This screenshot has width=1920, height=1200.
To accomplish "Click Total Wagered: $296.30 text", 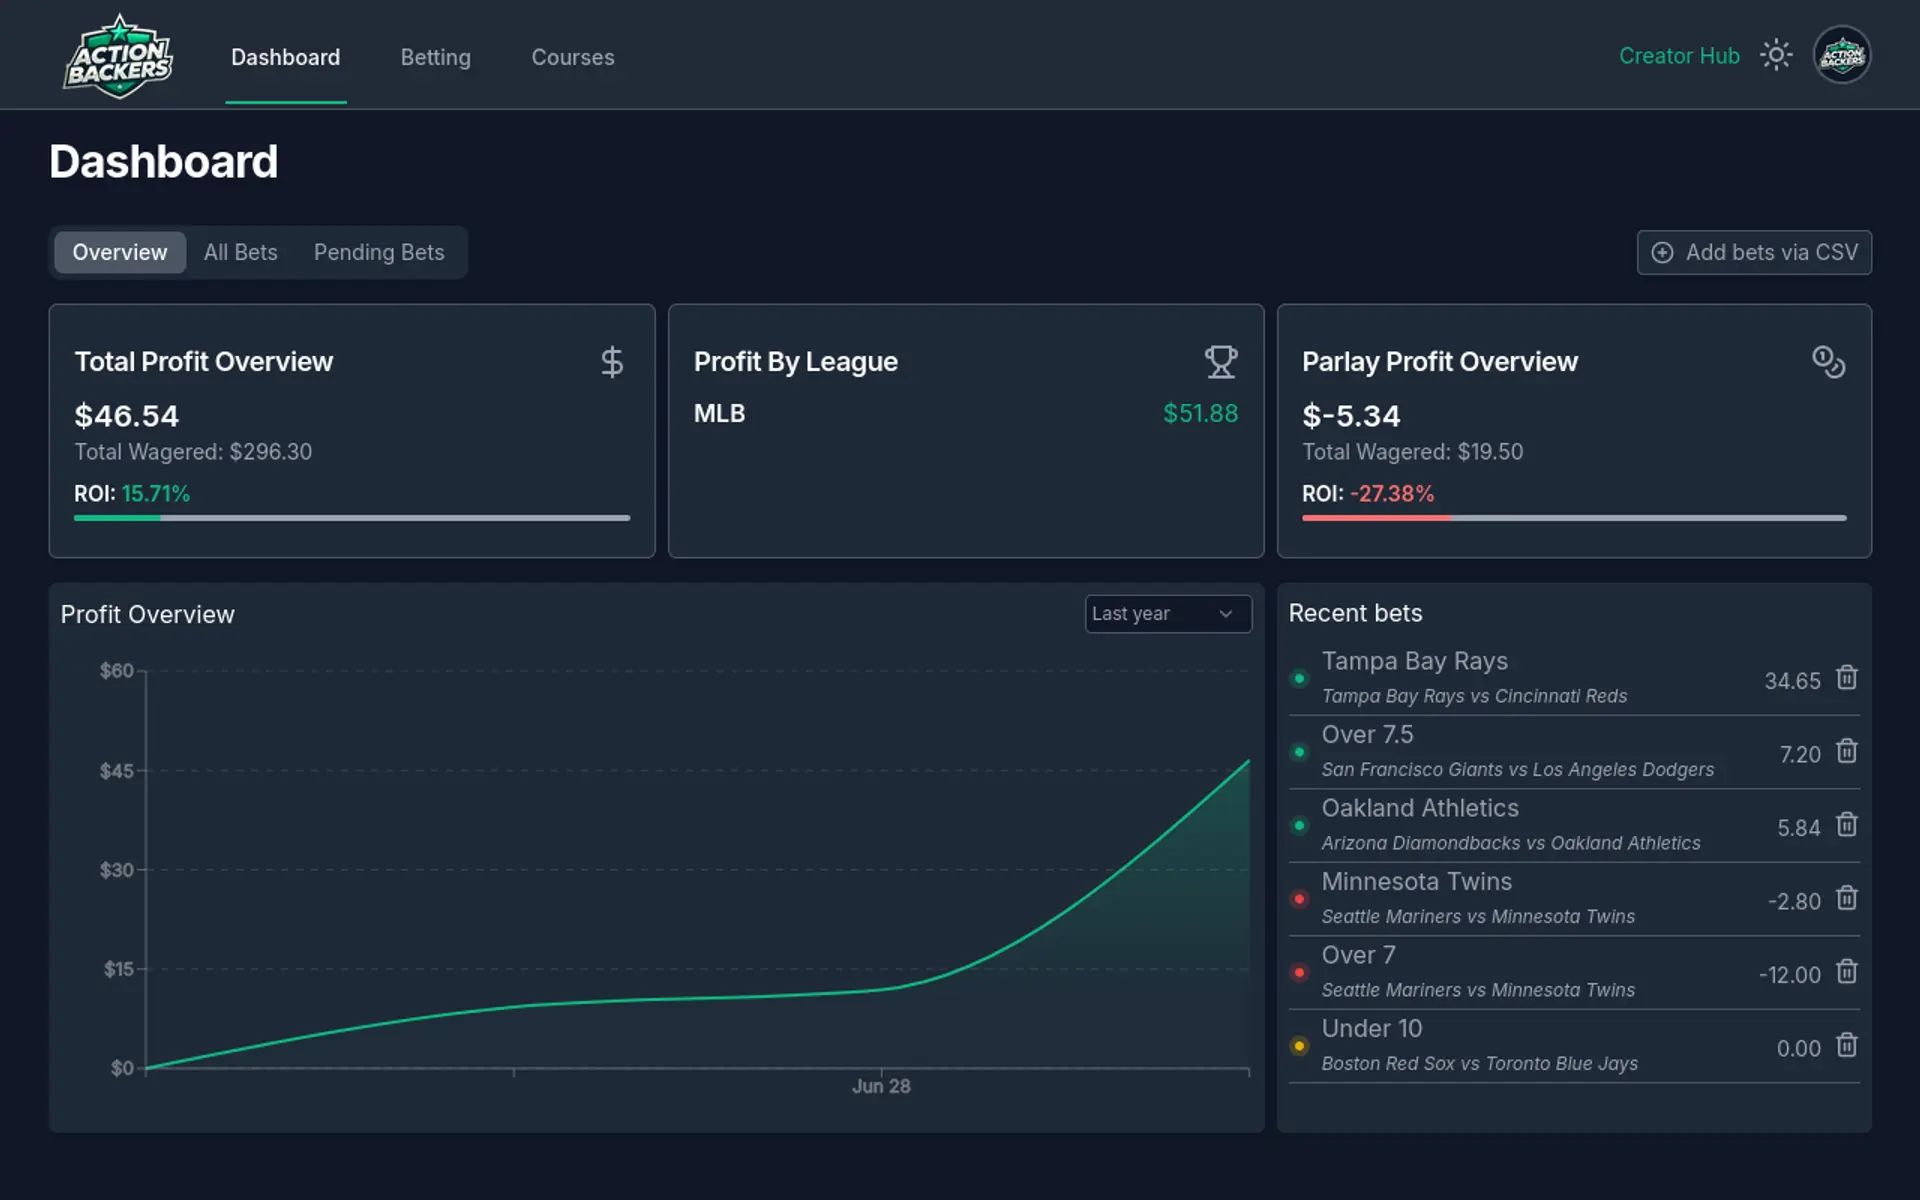I will (x=193, y=452).
